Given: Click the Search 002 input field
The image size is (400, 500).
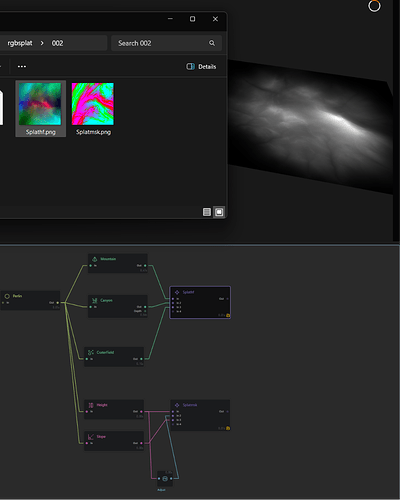Looking at the screenshot, I should coord(166,43).
